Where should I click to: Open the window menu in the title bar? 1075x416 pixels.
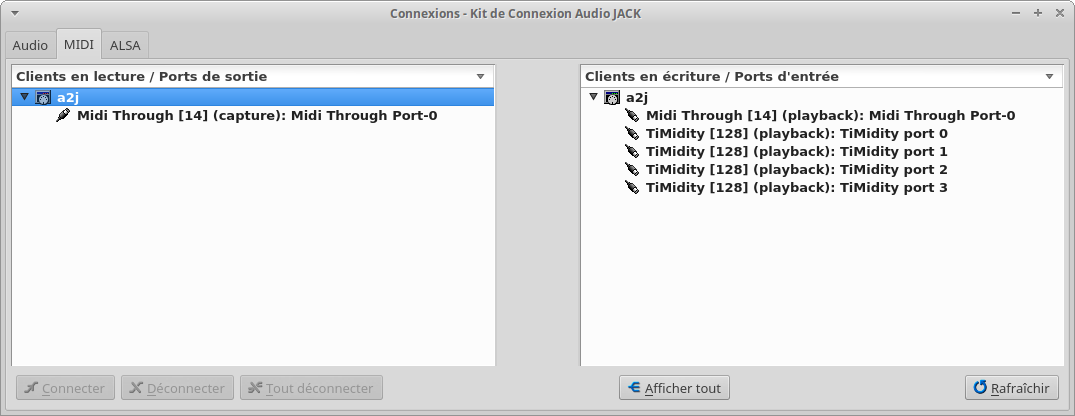(12, 13)
